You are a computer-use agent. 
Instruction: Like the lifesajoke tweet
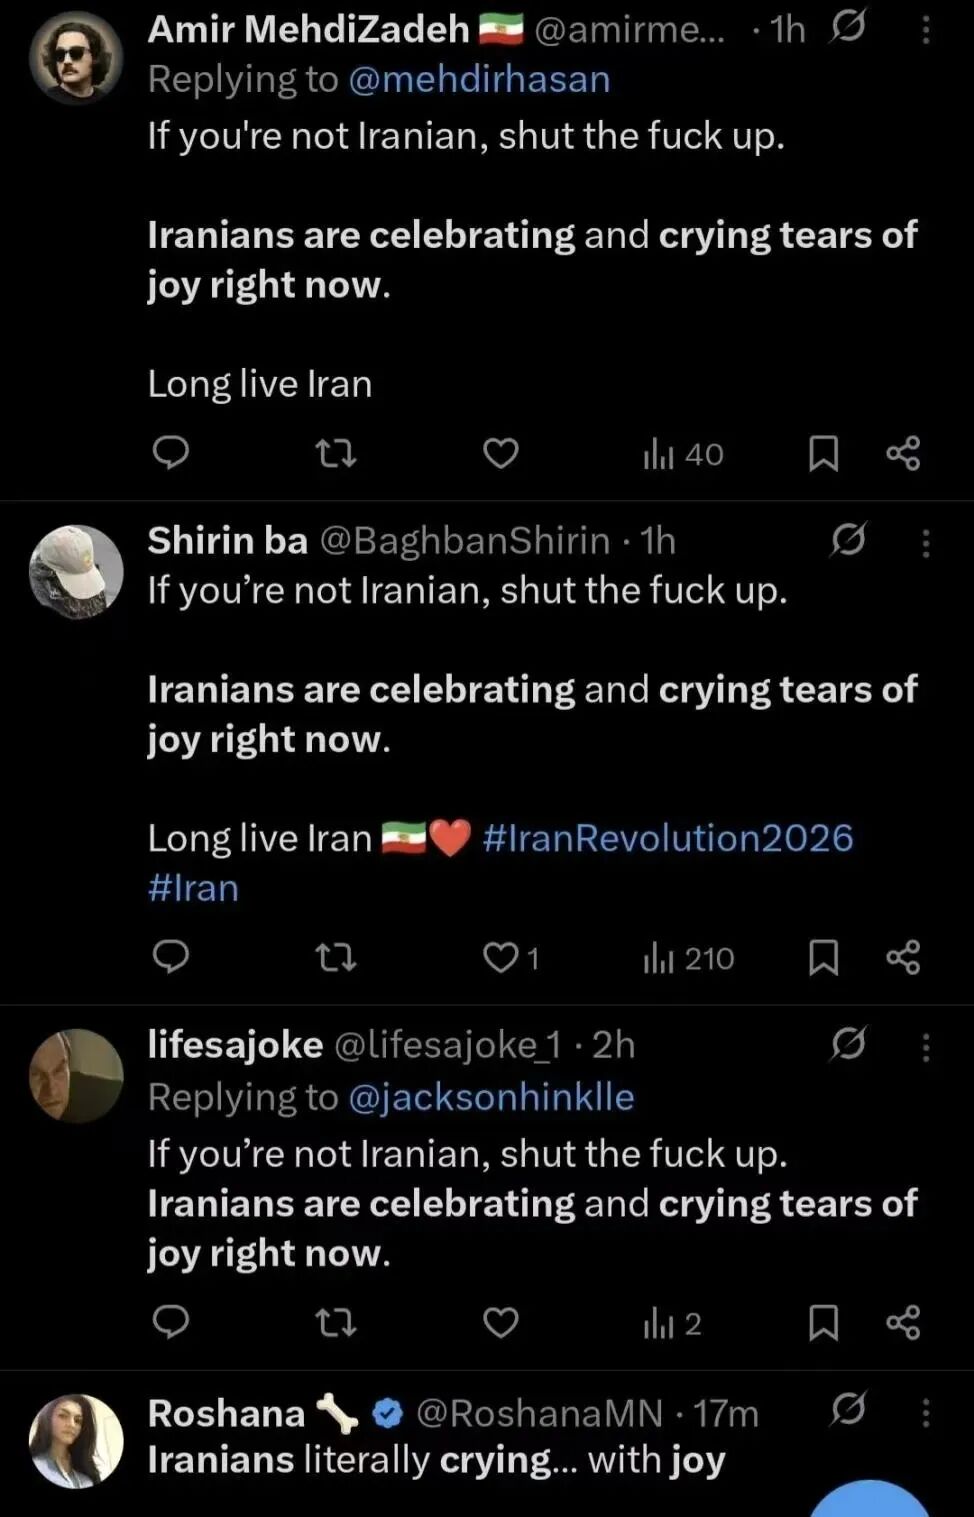(x=500, y=1323)
